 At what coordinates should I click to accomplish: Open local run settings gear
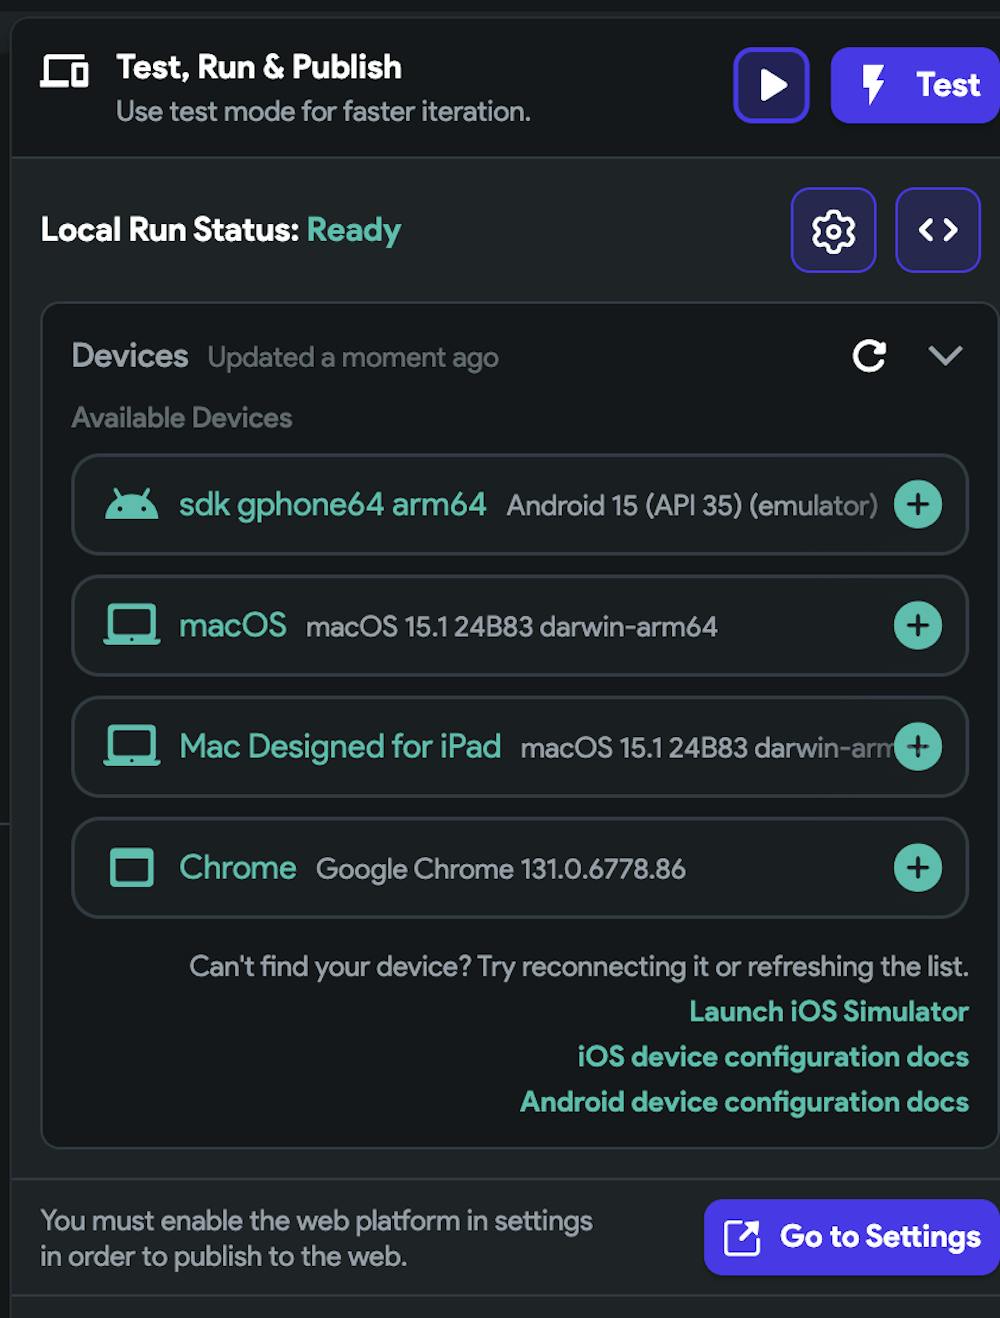pyautogui.click(x=833, y=230)
